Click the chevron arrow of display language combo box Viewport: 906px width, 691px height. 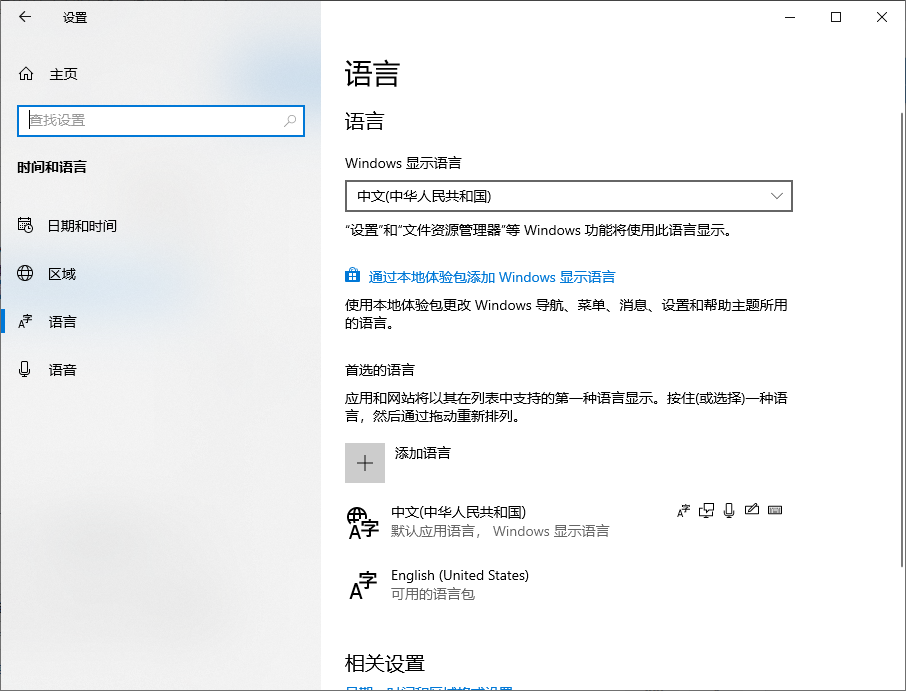click(x=777, y=196)
